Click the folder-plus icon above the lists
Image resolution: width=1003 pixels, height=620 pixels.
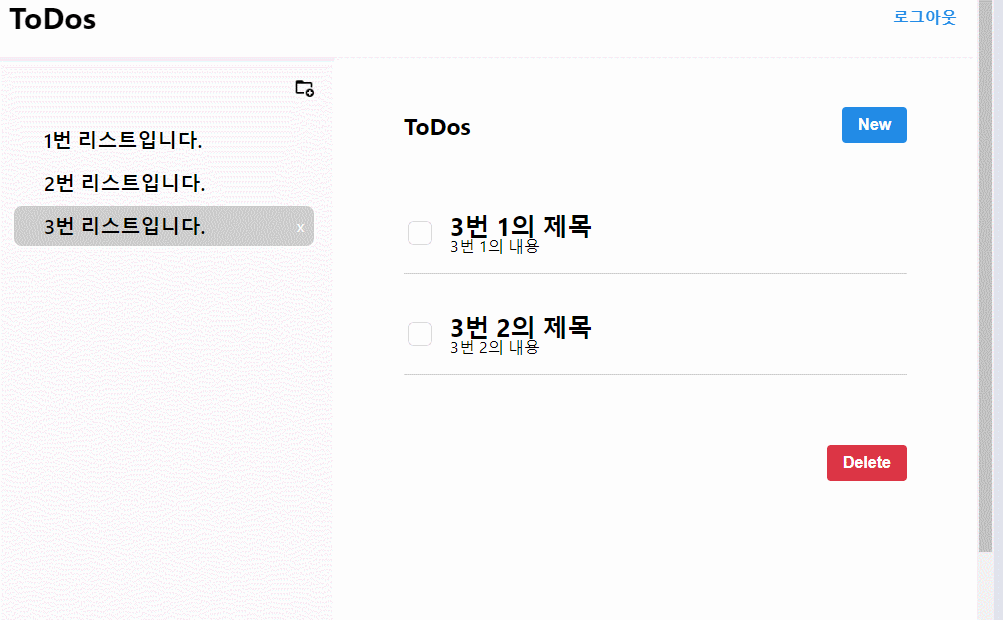(305, 89)
